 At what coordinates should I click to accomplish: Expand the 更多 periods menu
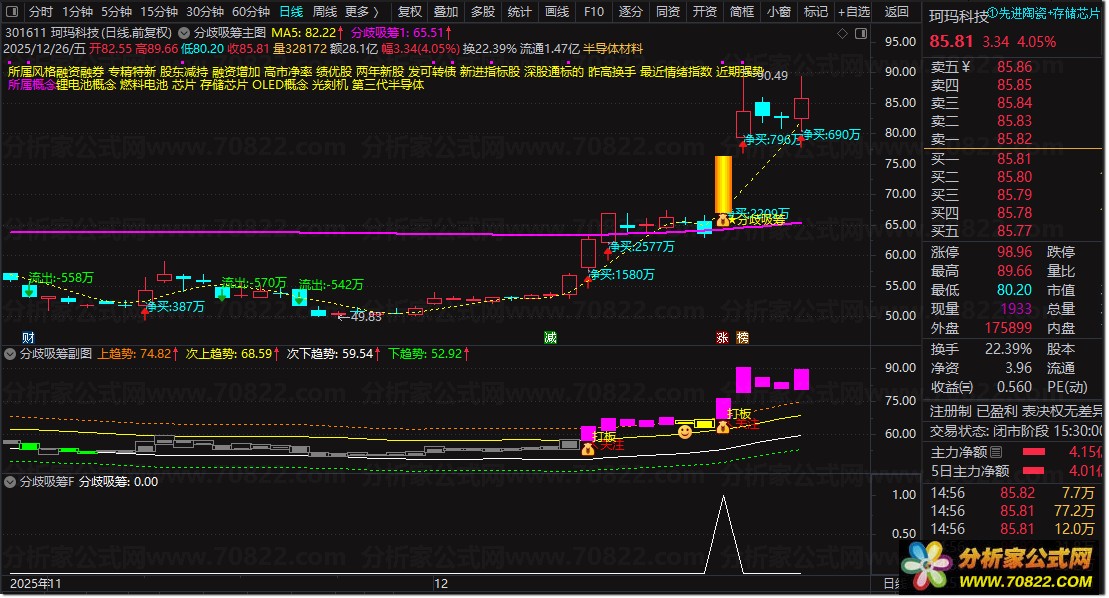361,11
